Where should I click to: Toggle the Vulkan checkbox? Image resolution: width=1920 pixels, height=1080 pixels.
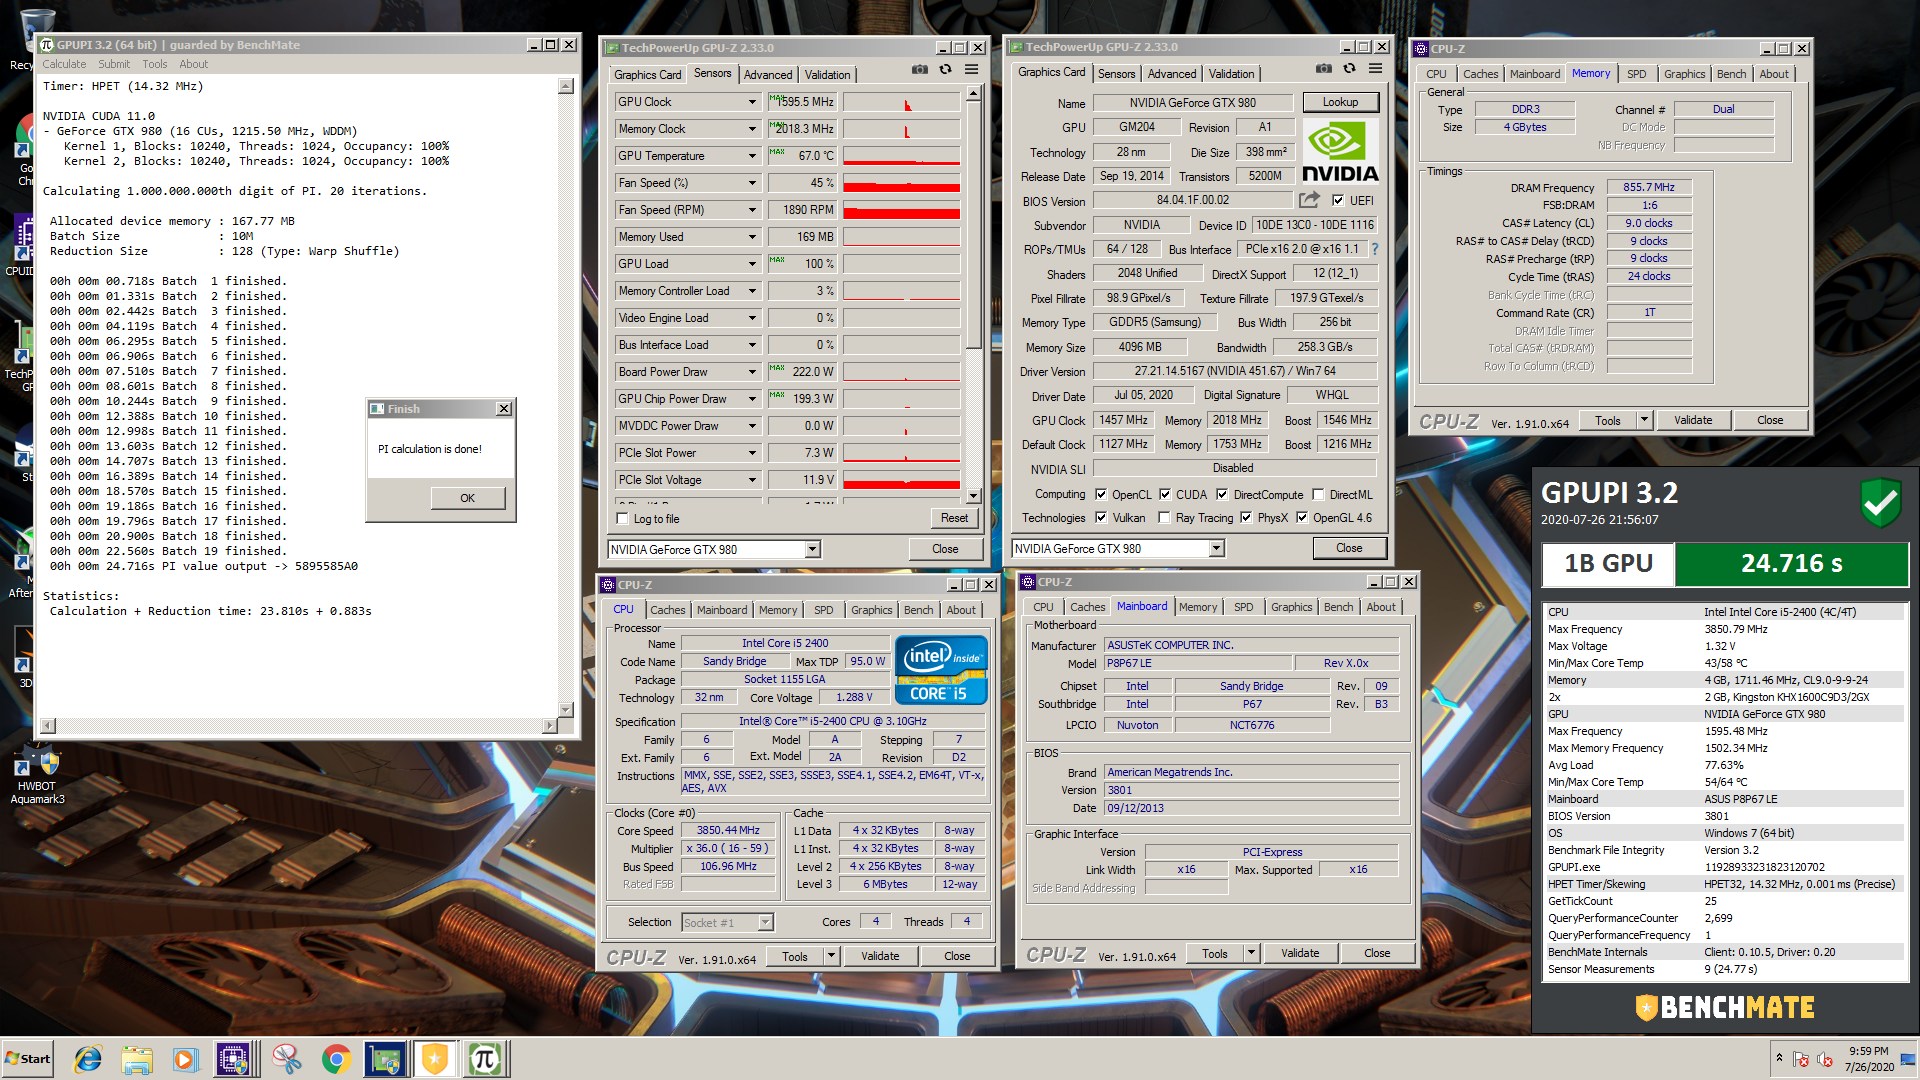point(1101,517)
